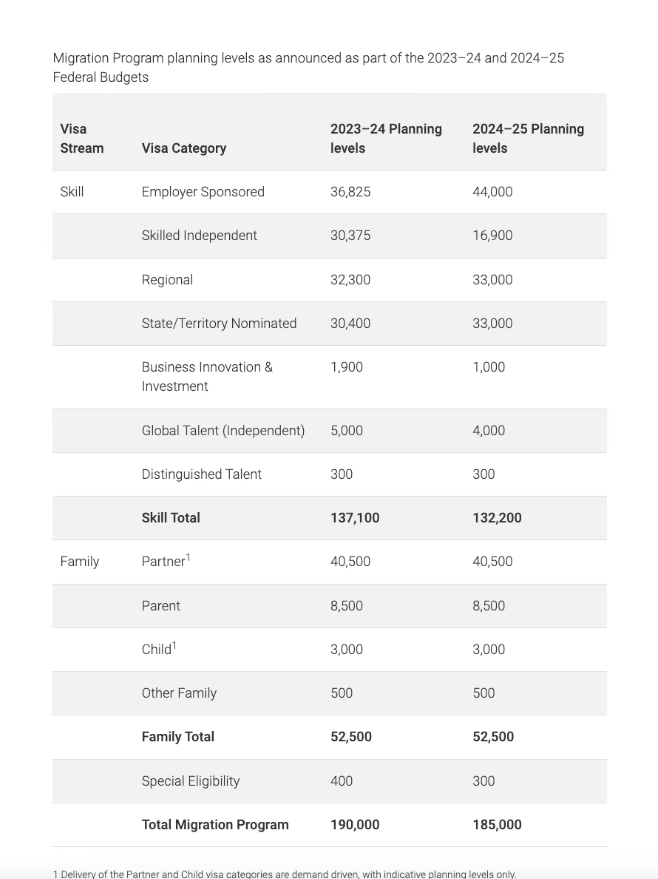Click the 185,000 total program value

coord(497,825)
